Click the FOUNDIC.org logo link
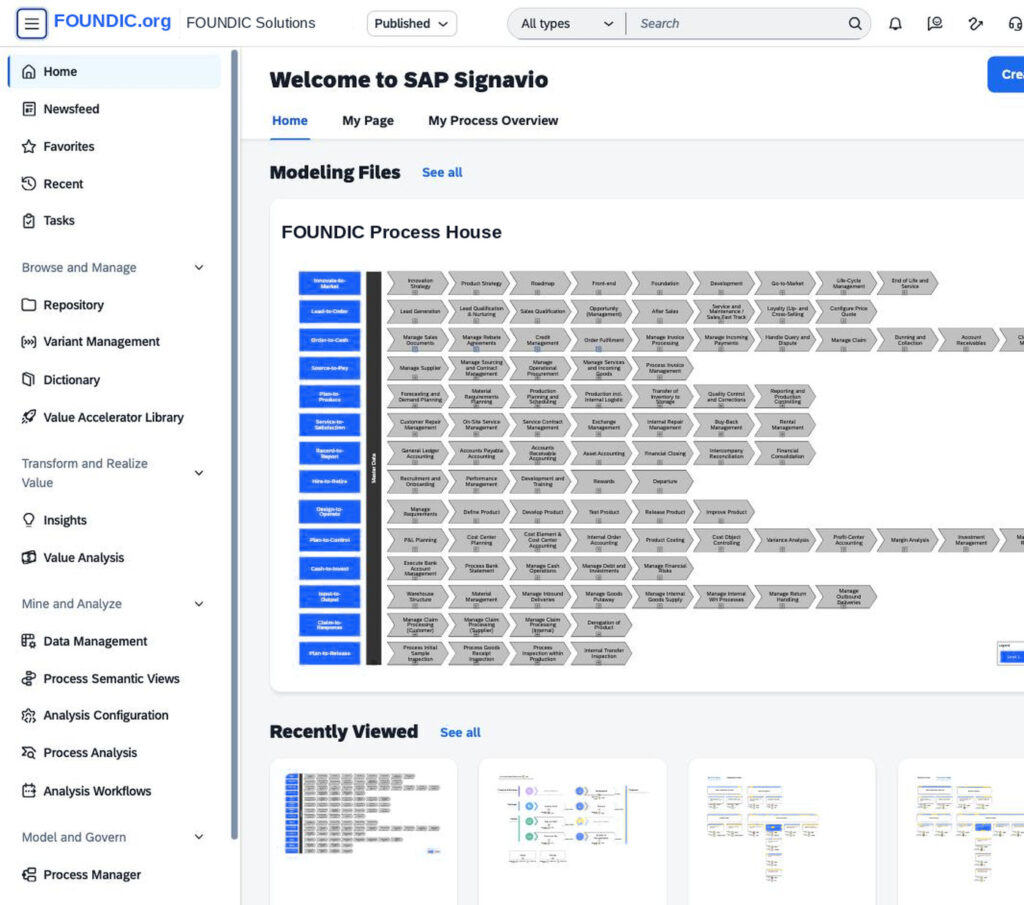Image resolution: width=1024 pixels, height=905 pixels. tap(112, 22)
